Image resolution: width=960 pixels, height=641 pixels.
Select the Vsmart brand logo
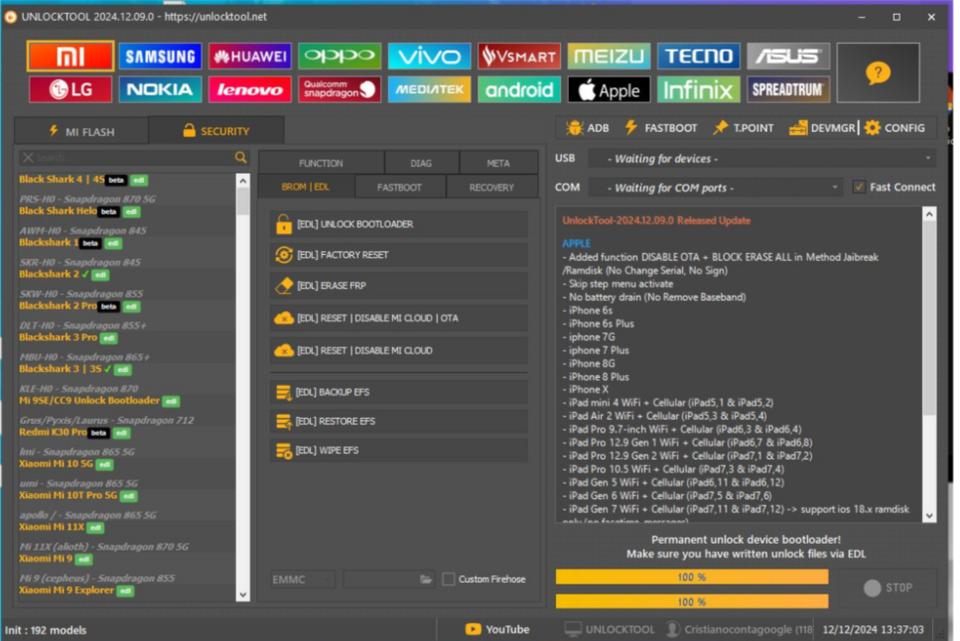click(x=519, y=56)
